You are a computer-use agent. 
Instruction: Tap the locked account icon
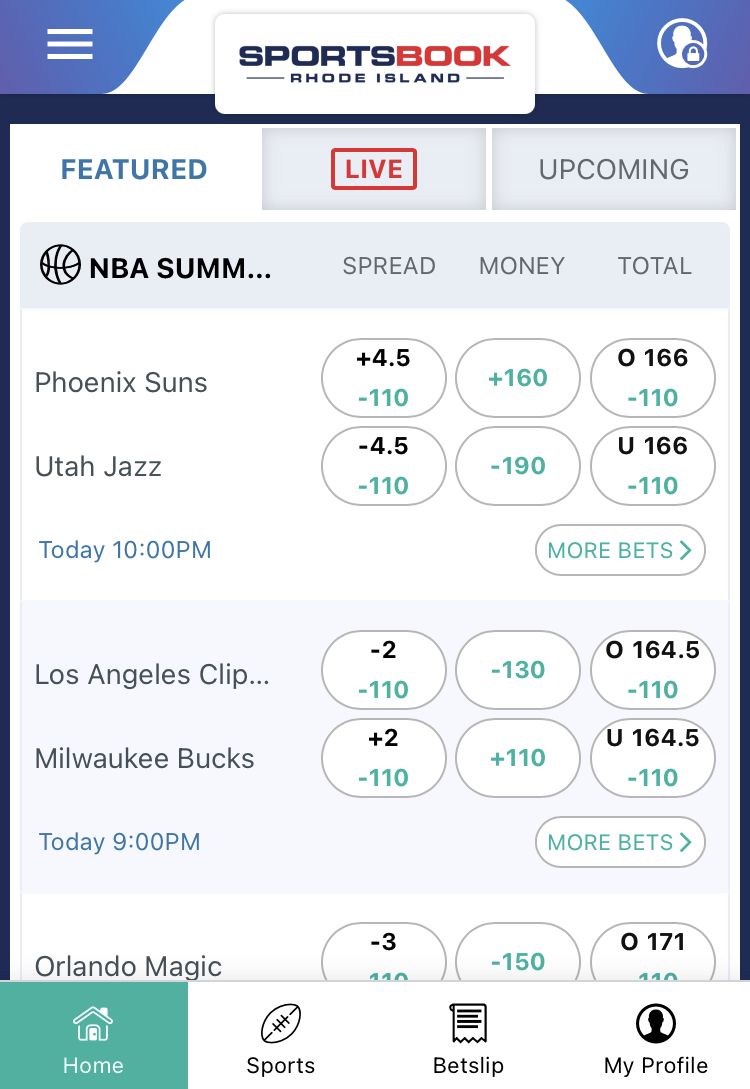click(682, 43)
